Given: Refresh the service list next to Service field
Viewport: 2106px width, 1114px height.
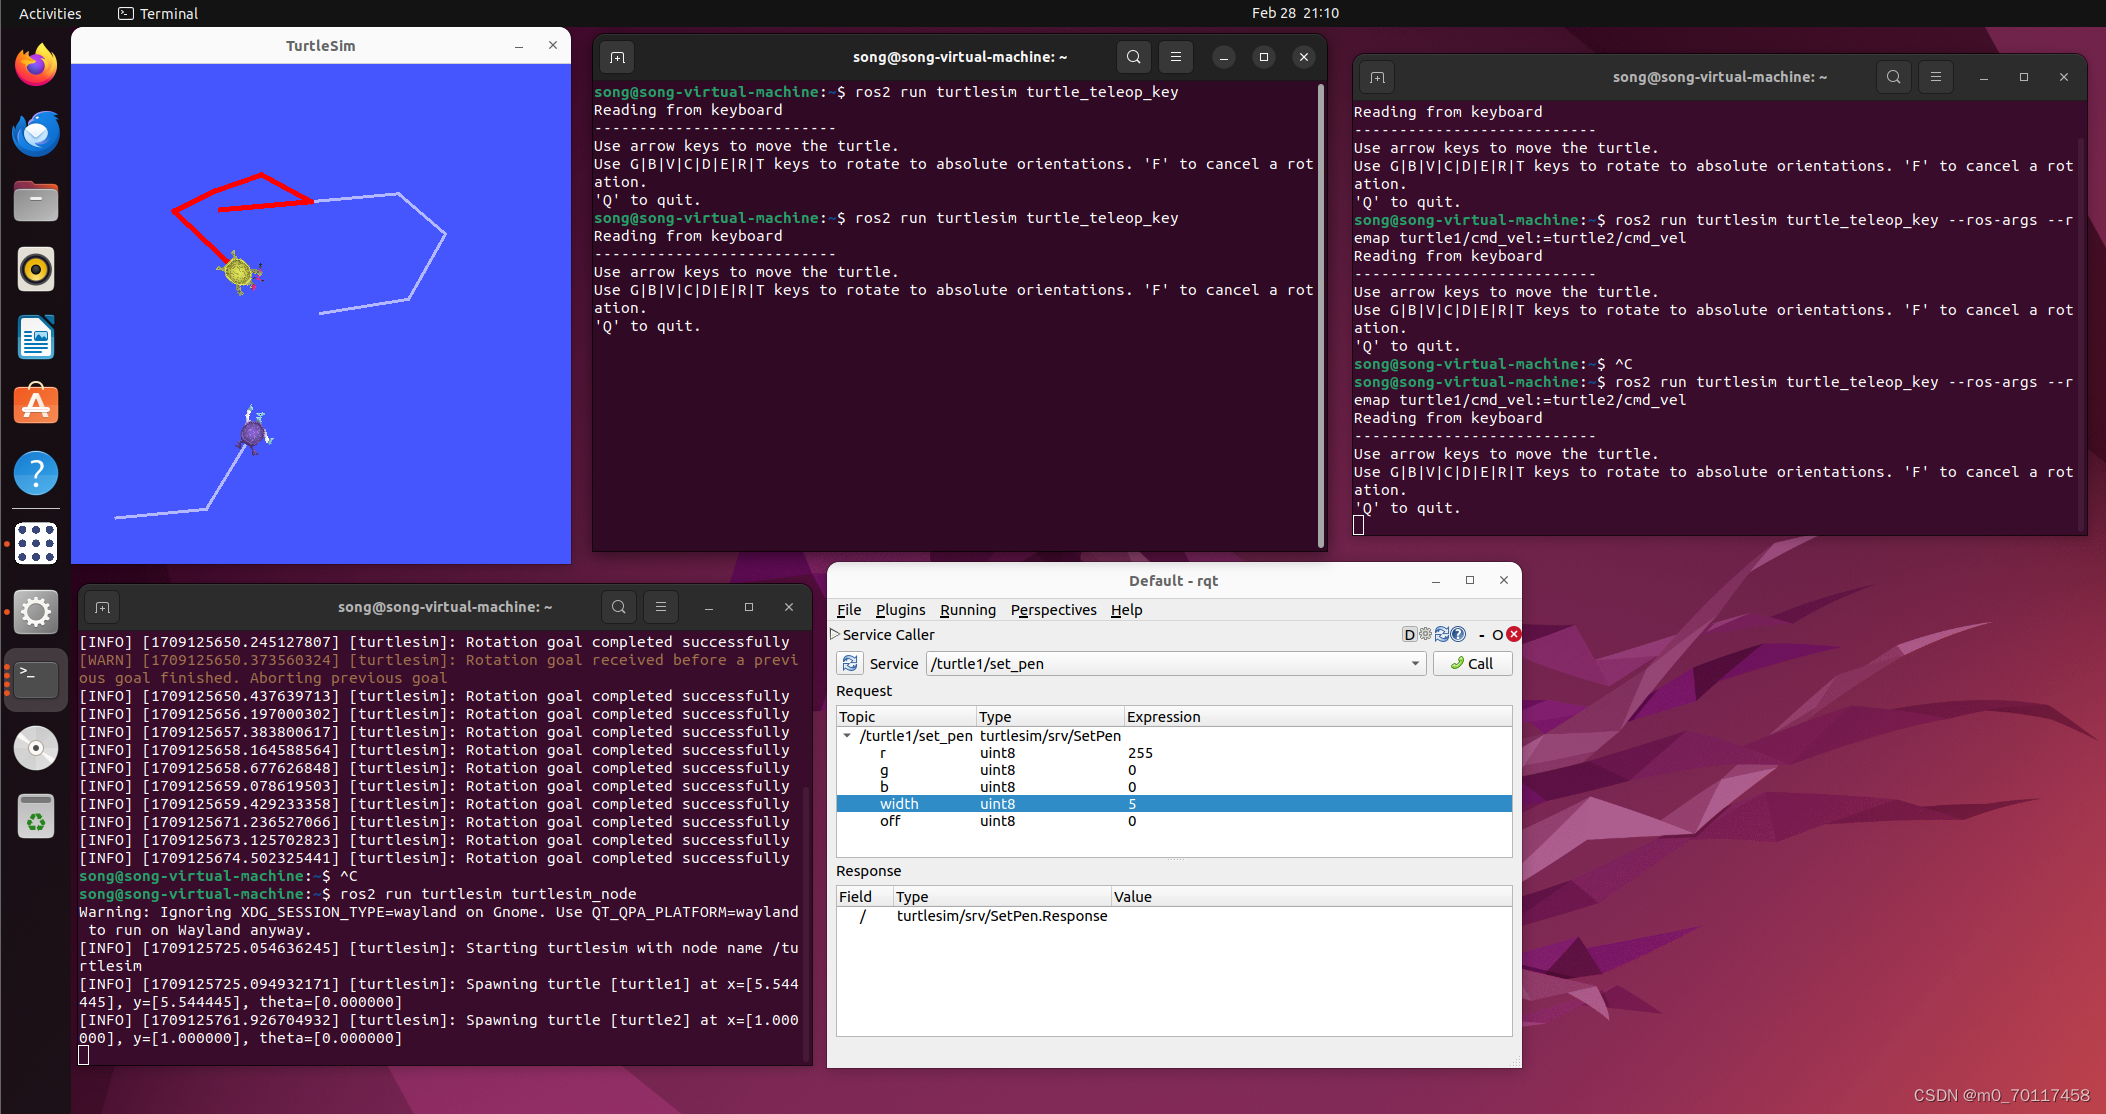Looking at the screenshot, I should point(850,663).
